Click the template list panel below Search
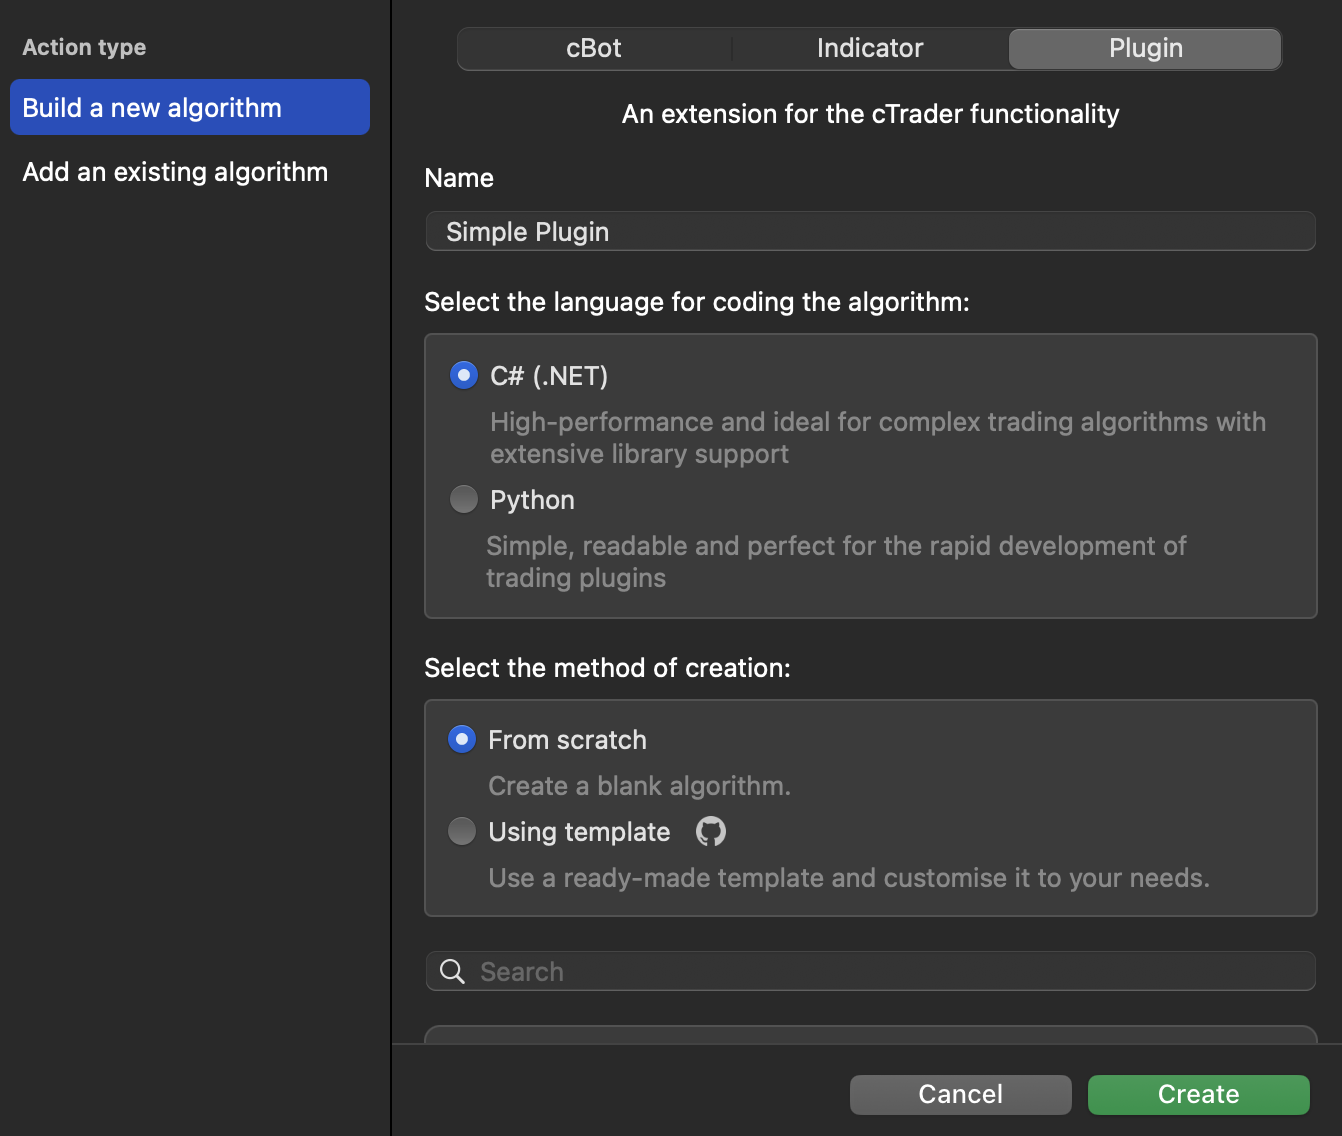1342x1136 pixels. (x=870, y=1034)
